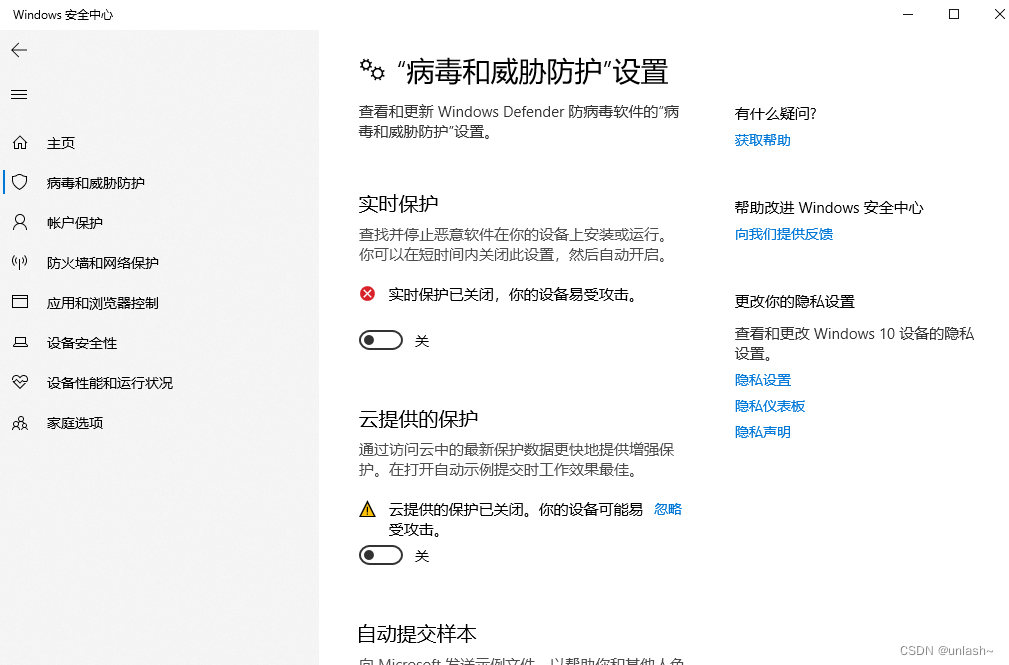The width and height of the screenshot is (1009, 665).
Task: Click the 向我们提供反馈 link
Action: (784, 234)
